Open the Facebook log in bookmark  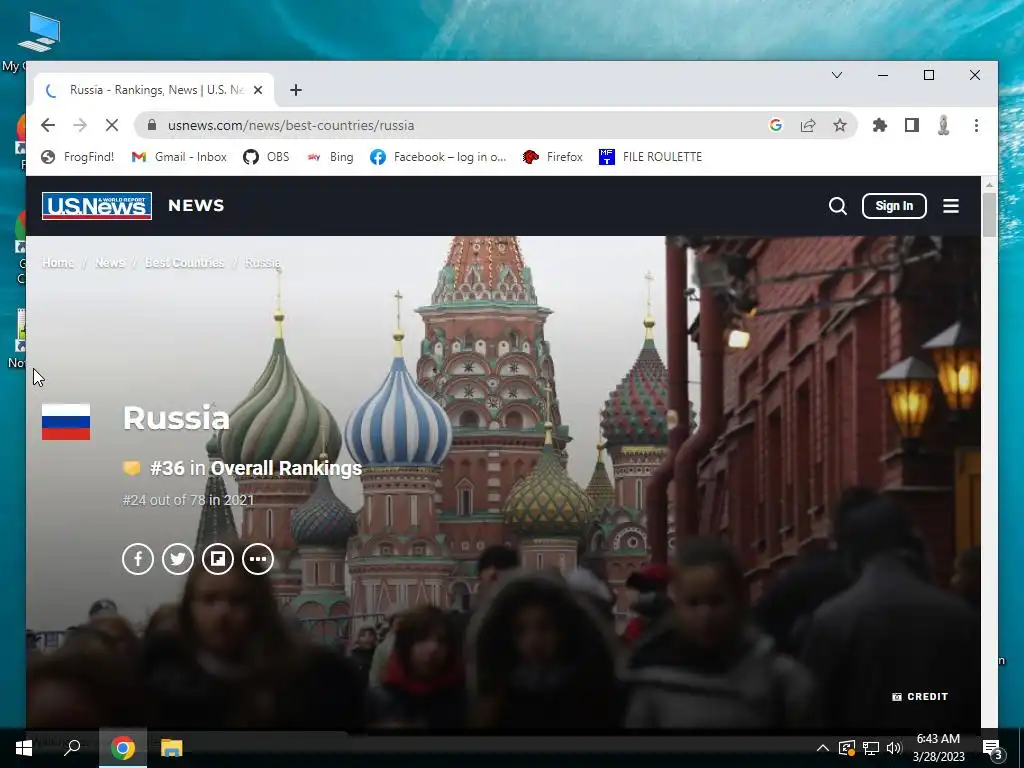point(438,157)
